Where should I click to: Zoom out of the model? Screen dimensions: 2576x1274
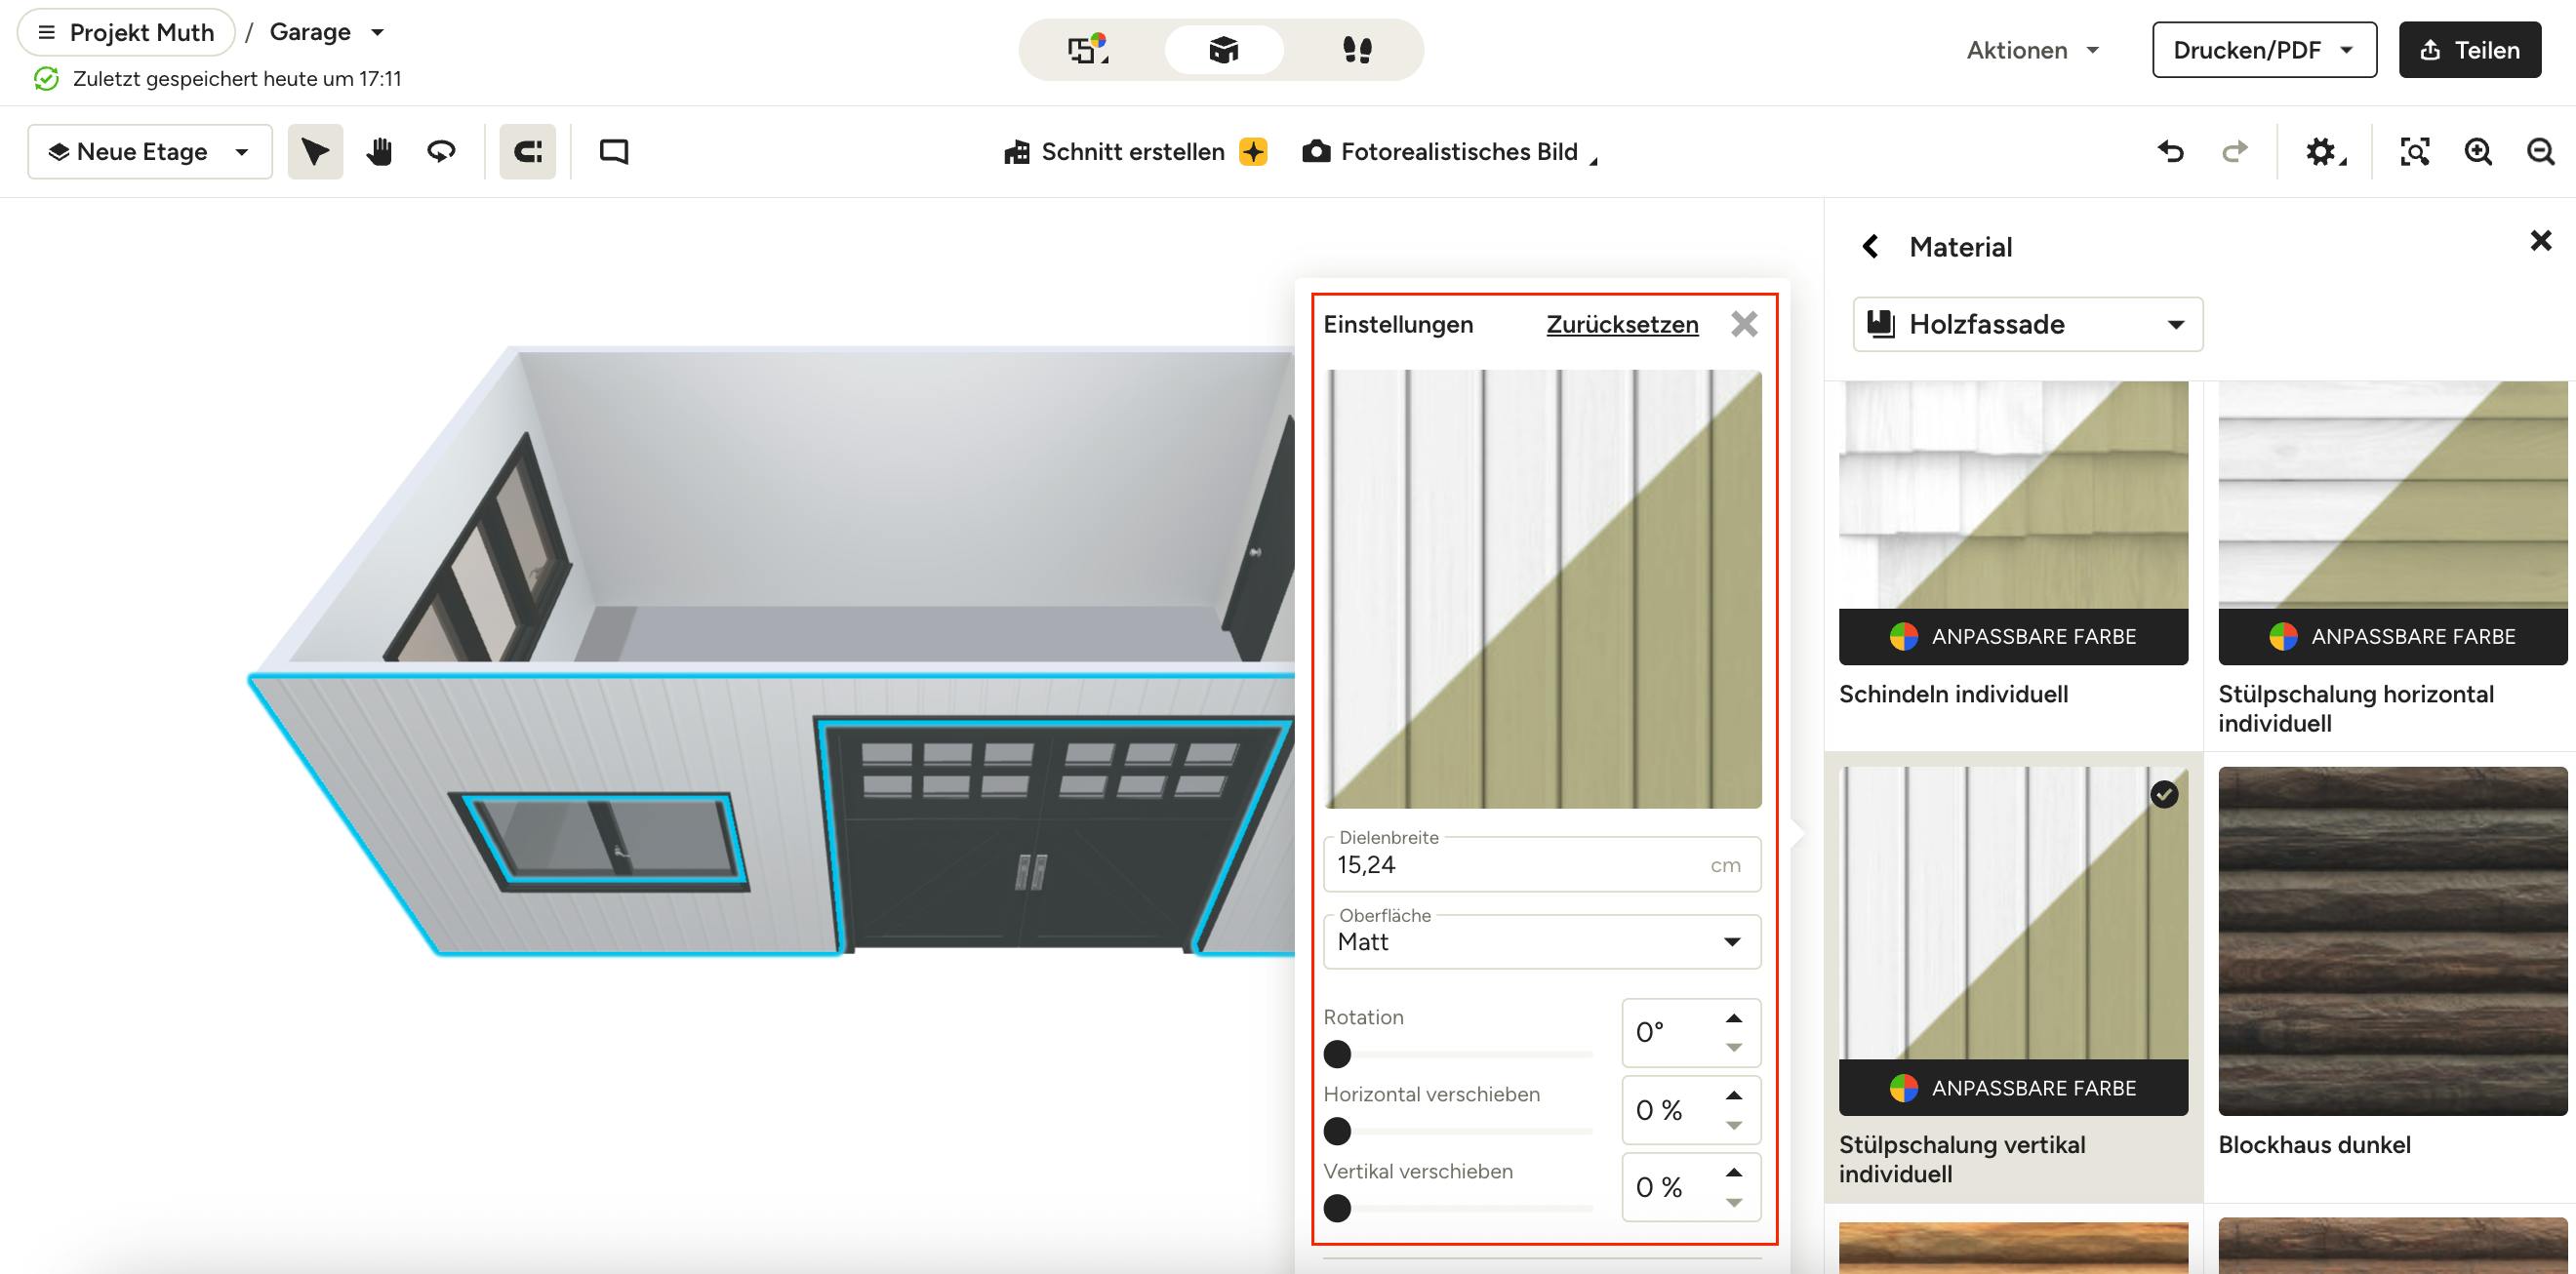tap(2541, 152)
